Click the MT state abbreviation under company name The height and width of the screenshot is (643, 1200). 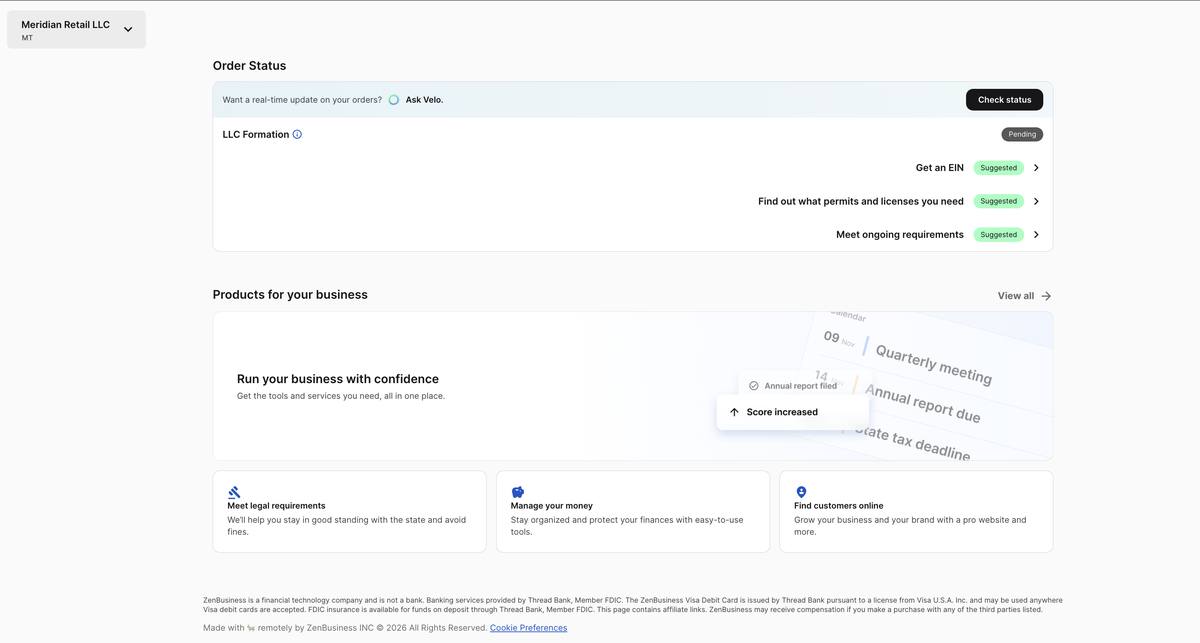click(27, 38)
